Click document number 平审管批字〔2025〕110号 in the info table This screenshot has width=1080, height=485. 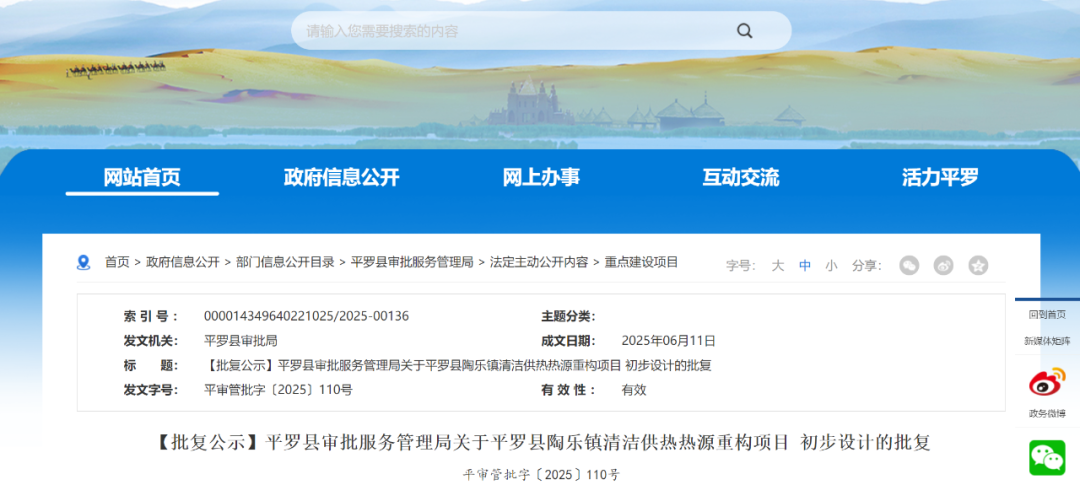pos(278,390)
